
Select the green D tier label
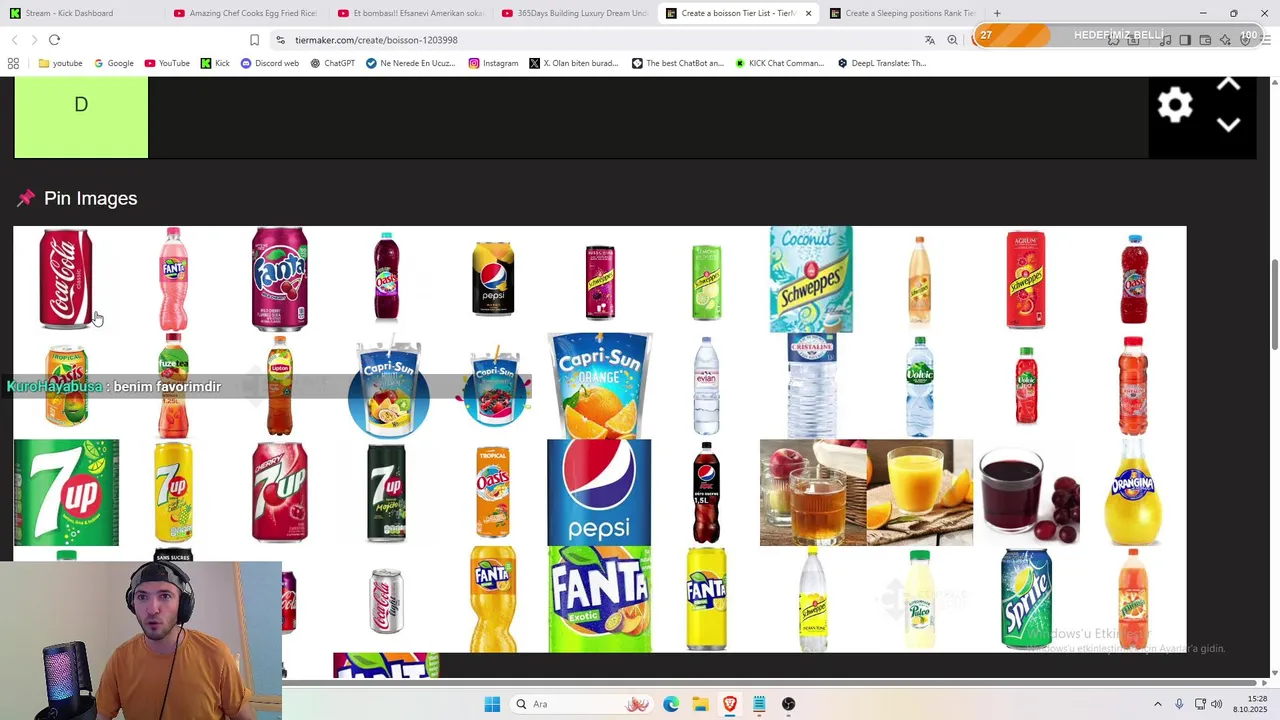[x=81, y=116]
